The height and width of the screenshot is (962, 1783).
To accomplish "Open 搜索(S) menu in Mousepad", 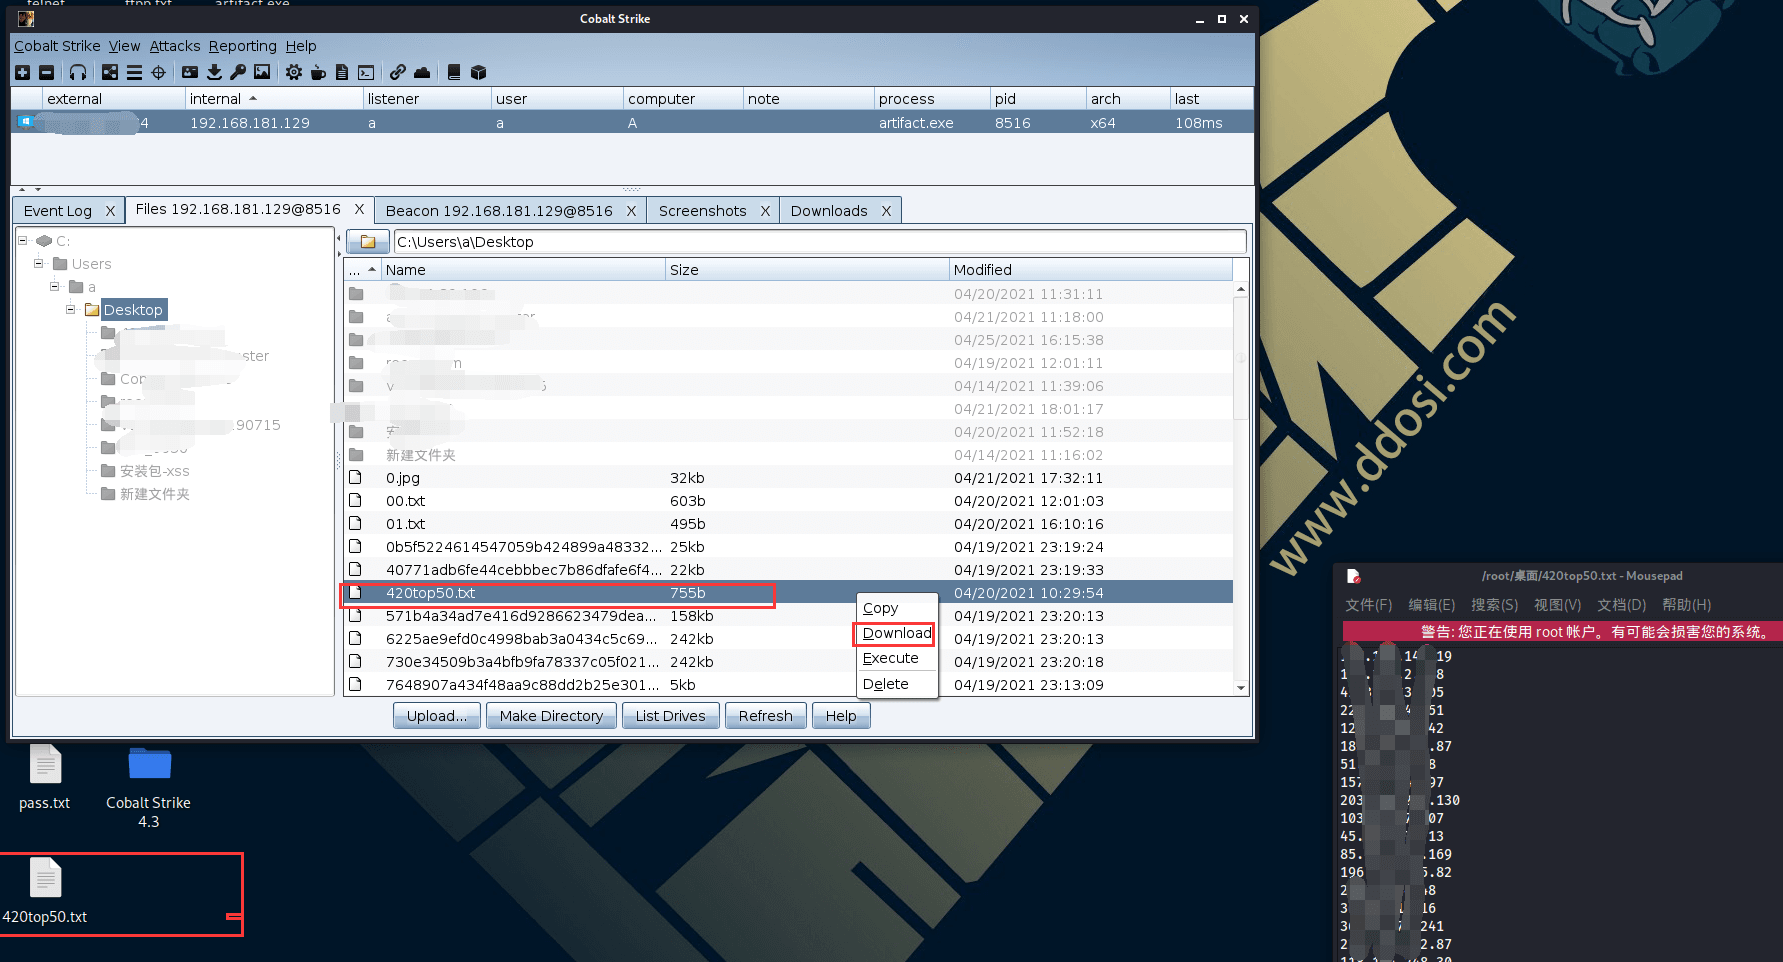I will pyautogui.click(x=1494, y=605).
